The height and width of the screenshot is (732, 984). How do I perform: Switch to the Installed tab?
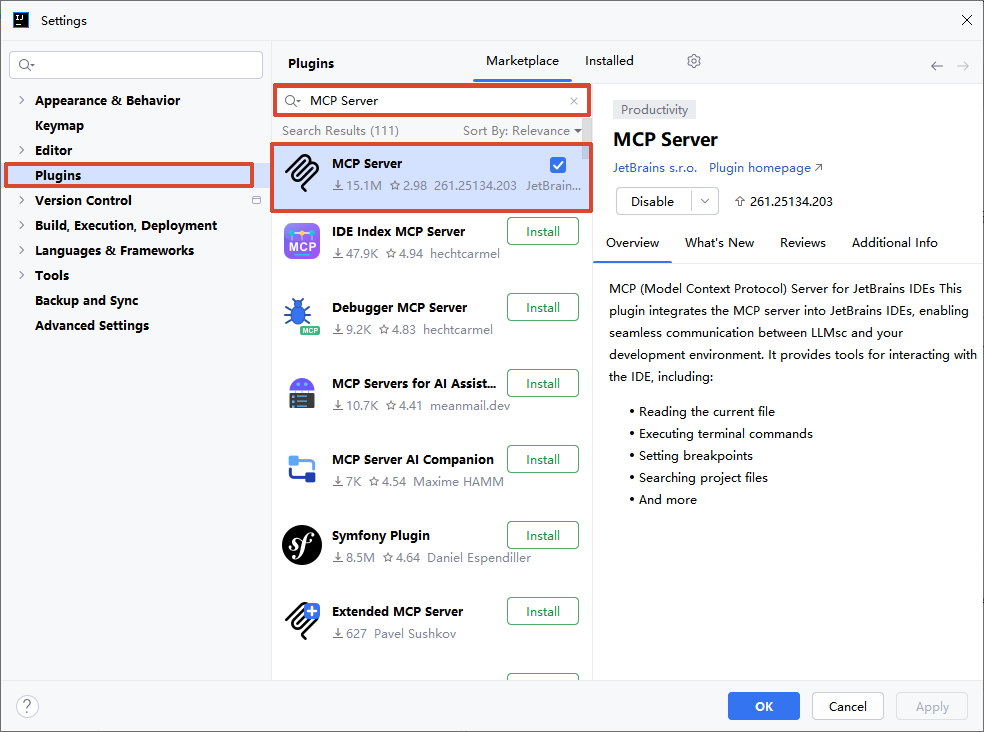click(609, 61)
